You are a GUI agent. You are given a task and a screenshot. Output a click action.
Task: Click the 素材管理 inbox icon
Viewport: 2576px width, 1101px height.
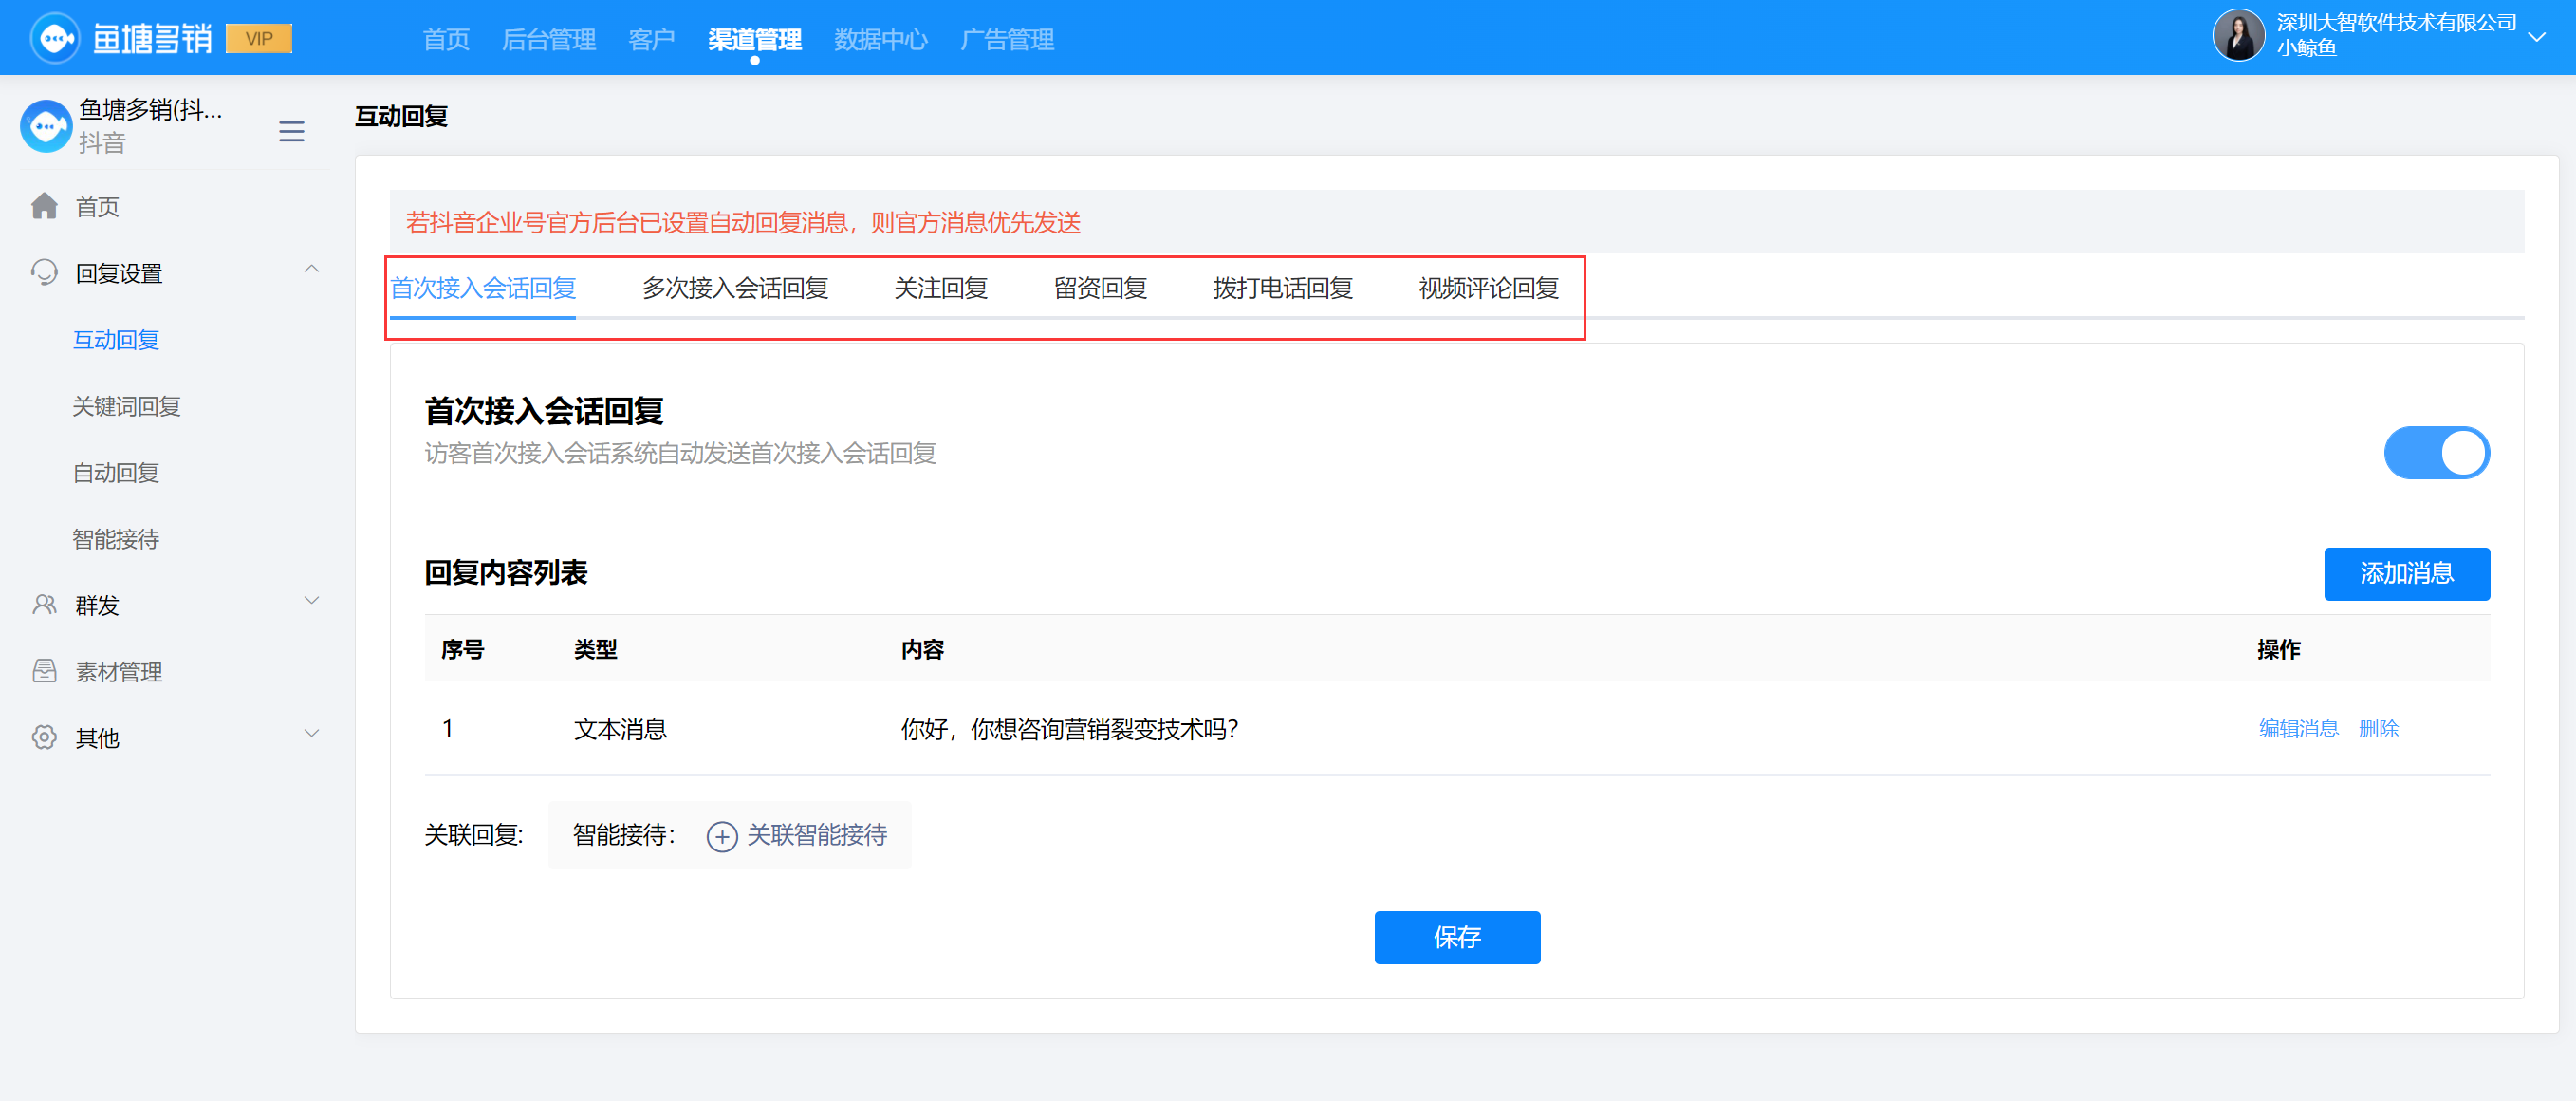[44, 671]
